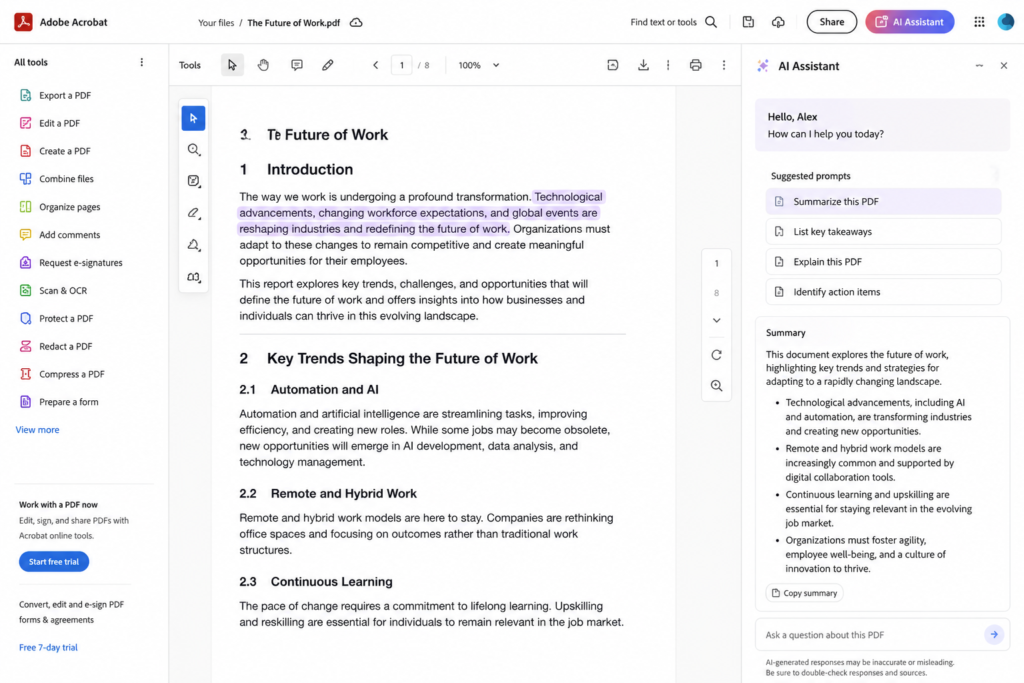Open Create a PDF tool

tap(56, 151)
